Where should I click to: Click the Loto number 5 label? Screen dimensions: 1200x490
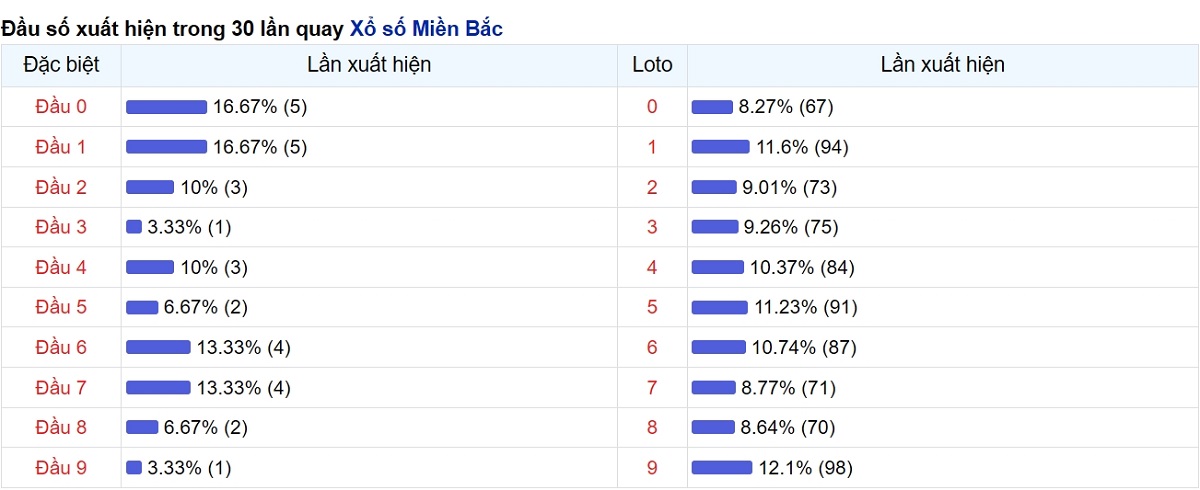point(653,307)
